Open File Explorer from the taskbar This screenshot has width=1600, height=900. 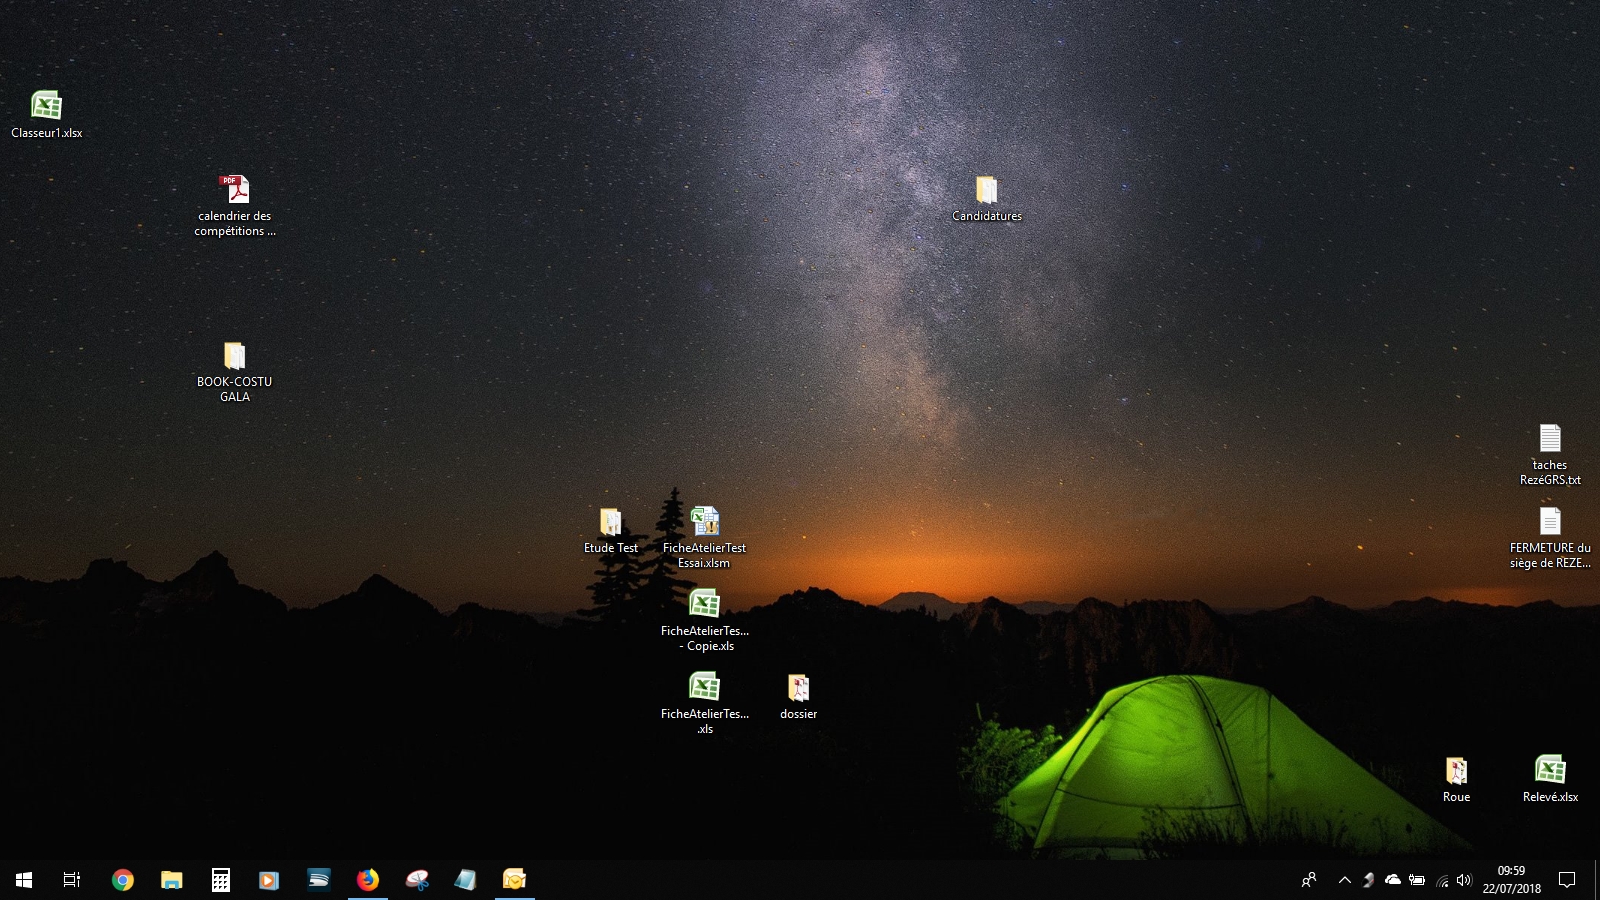[172, 880]
